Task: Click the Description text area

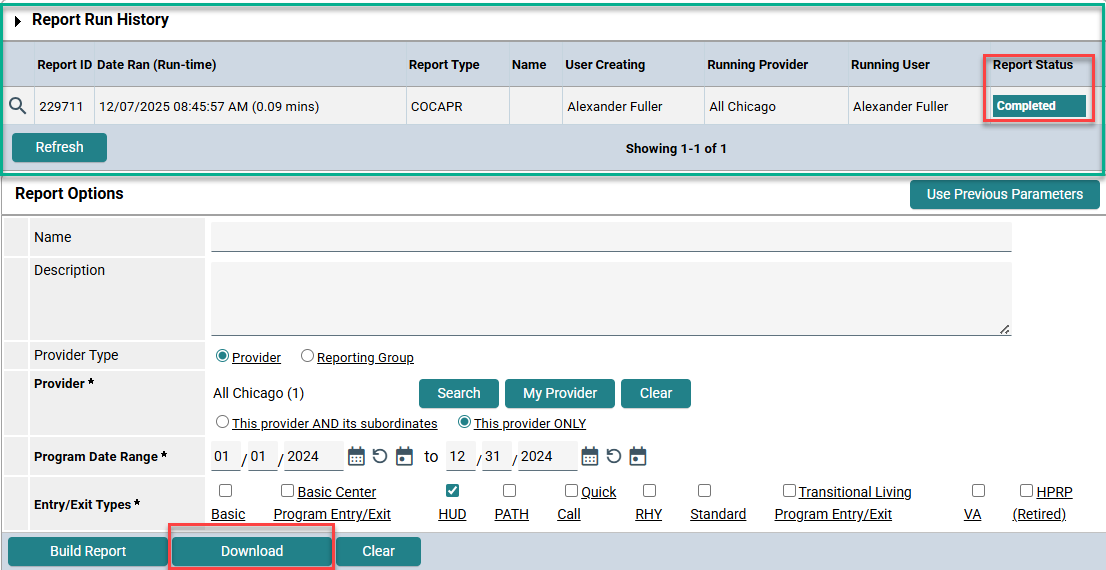Action: point(610,298)
